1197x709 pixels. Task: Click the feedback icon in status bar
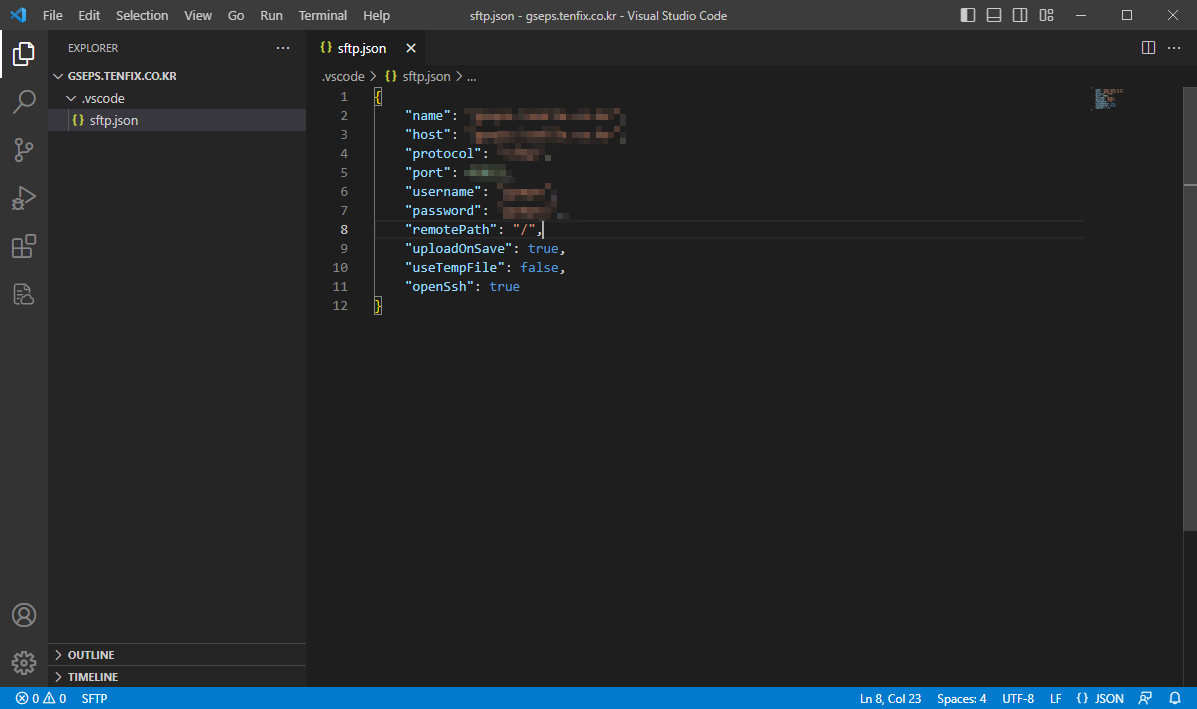(x=1145, y=698)
